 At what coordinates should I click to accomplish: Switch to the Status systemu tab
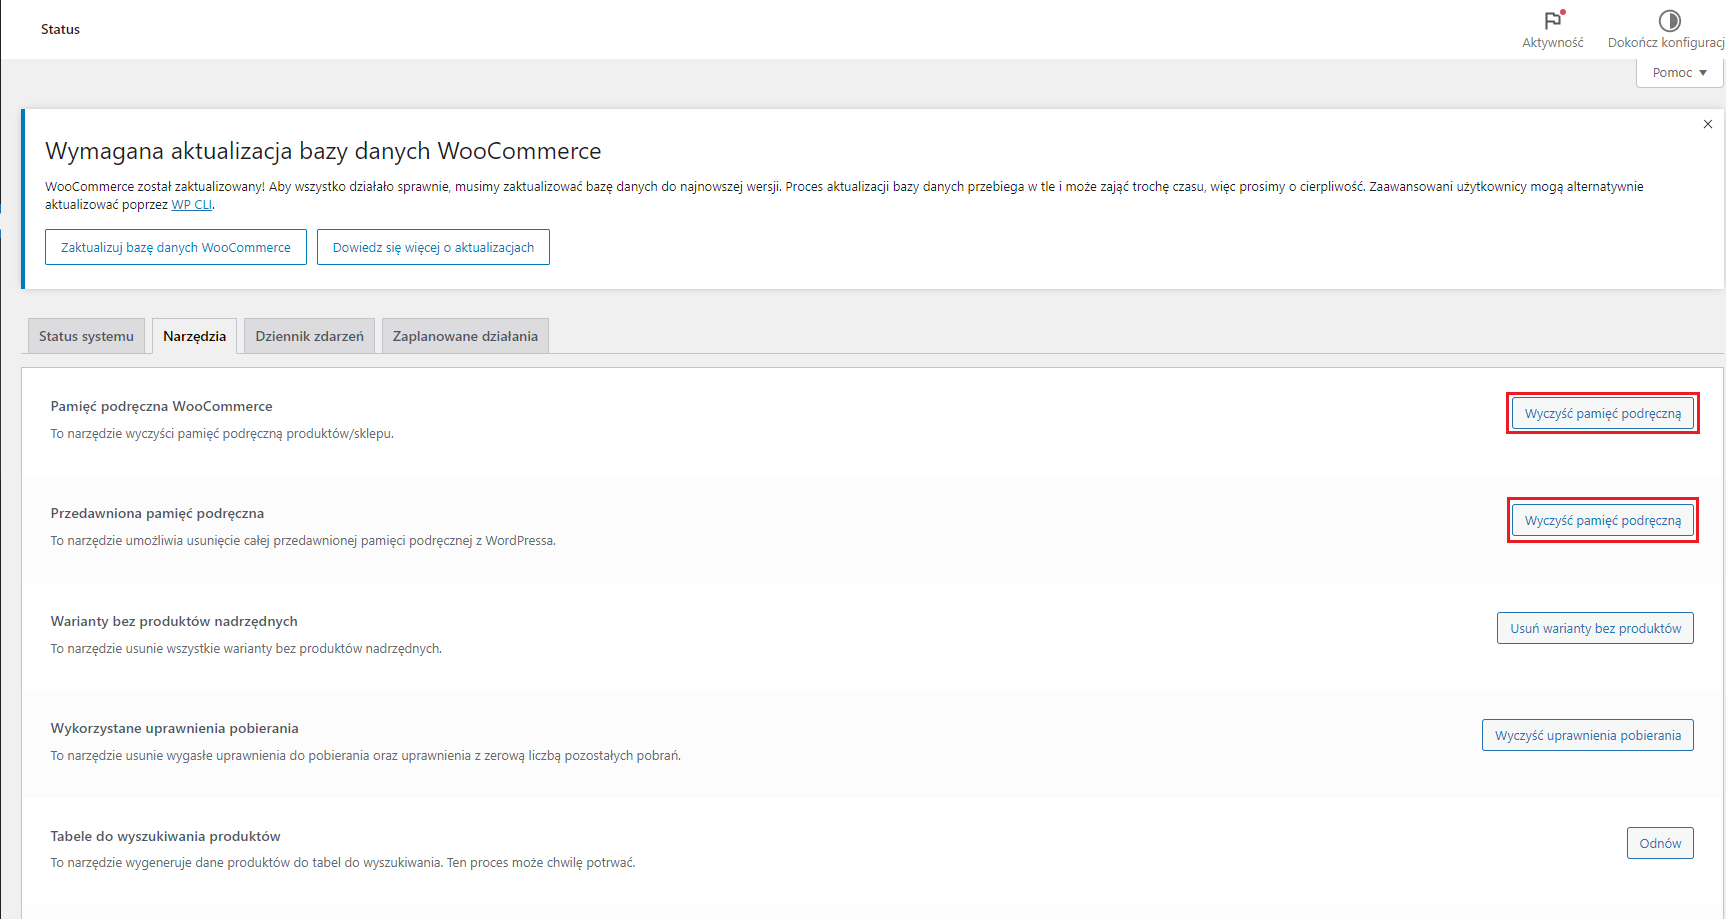86,336
